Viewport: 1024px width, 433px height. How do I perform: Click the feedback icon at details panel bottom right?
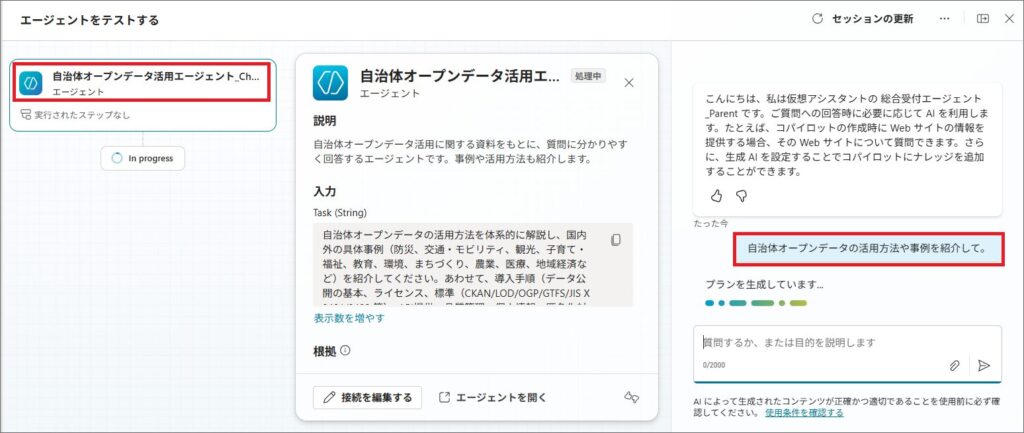630,397
